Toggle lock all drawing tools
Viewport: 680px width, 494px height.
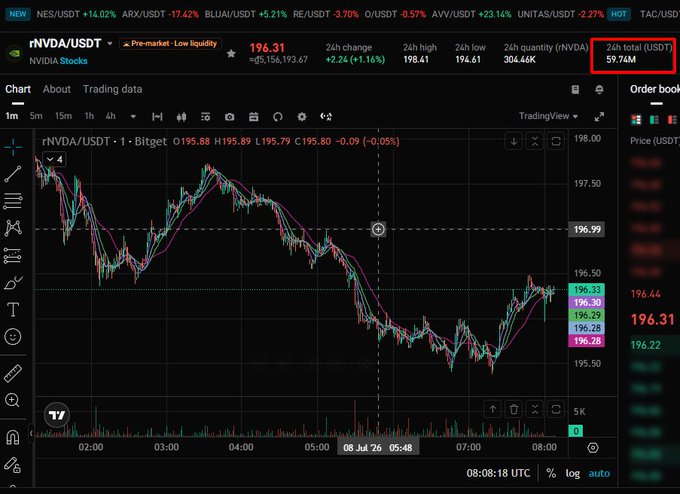point(13,465)
